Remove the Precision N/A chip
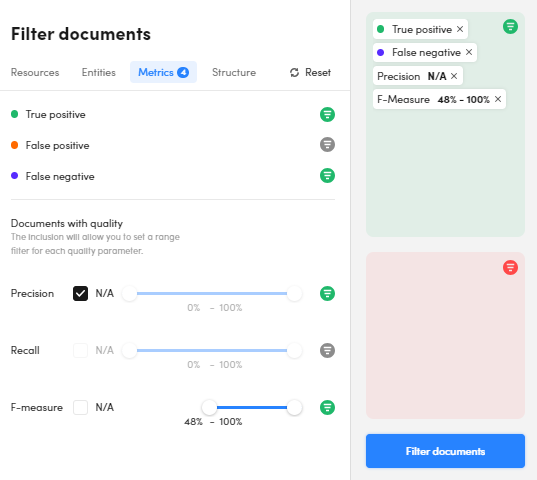This screenshot has height=480, width=537. coord(454,76)
